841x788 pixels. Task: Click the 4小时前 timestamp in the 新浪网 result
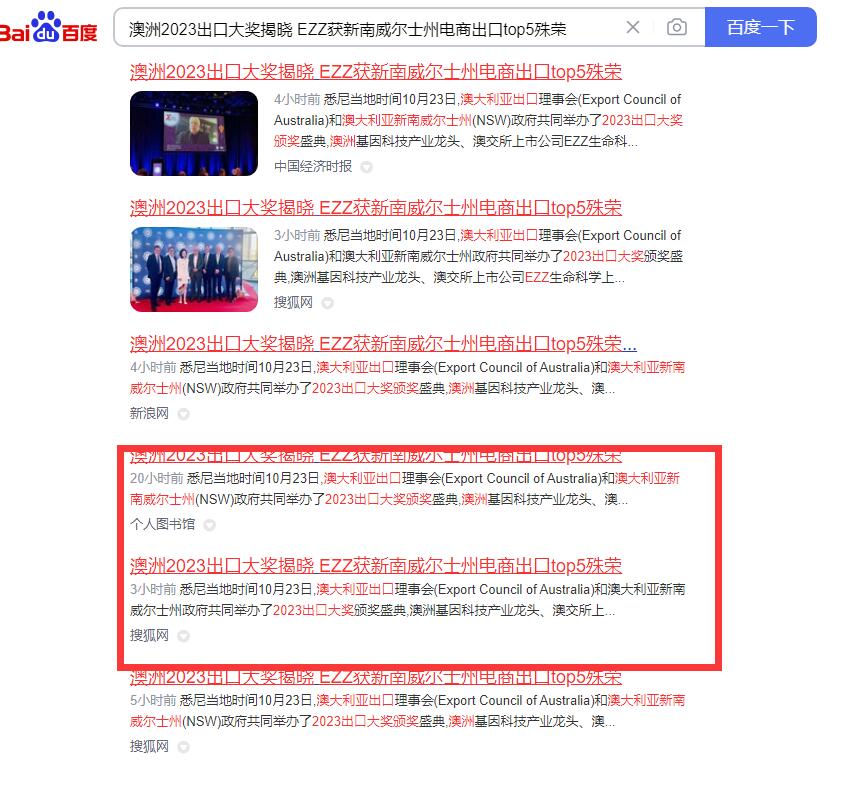coord(153,367)
